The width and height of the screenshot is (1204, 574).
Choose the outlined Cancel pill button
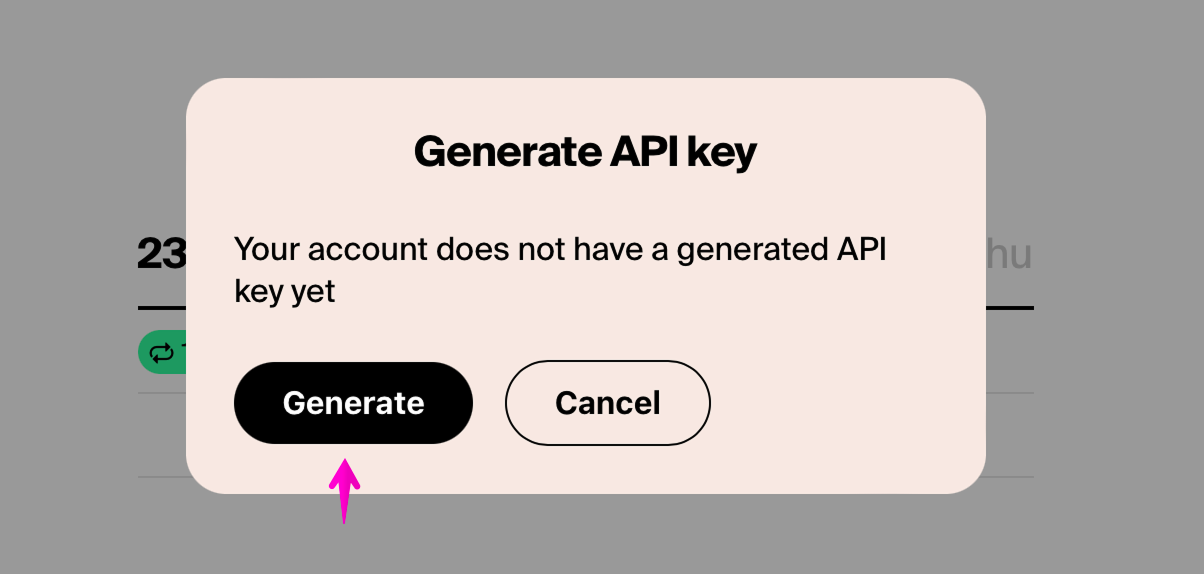pos(608,403)
